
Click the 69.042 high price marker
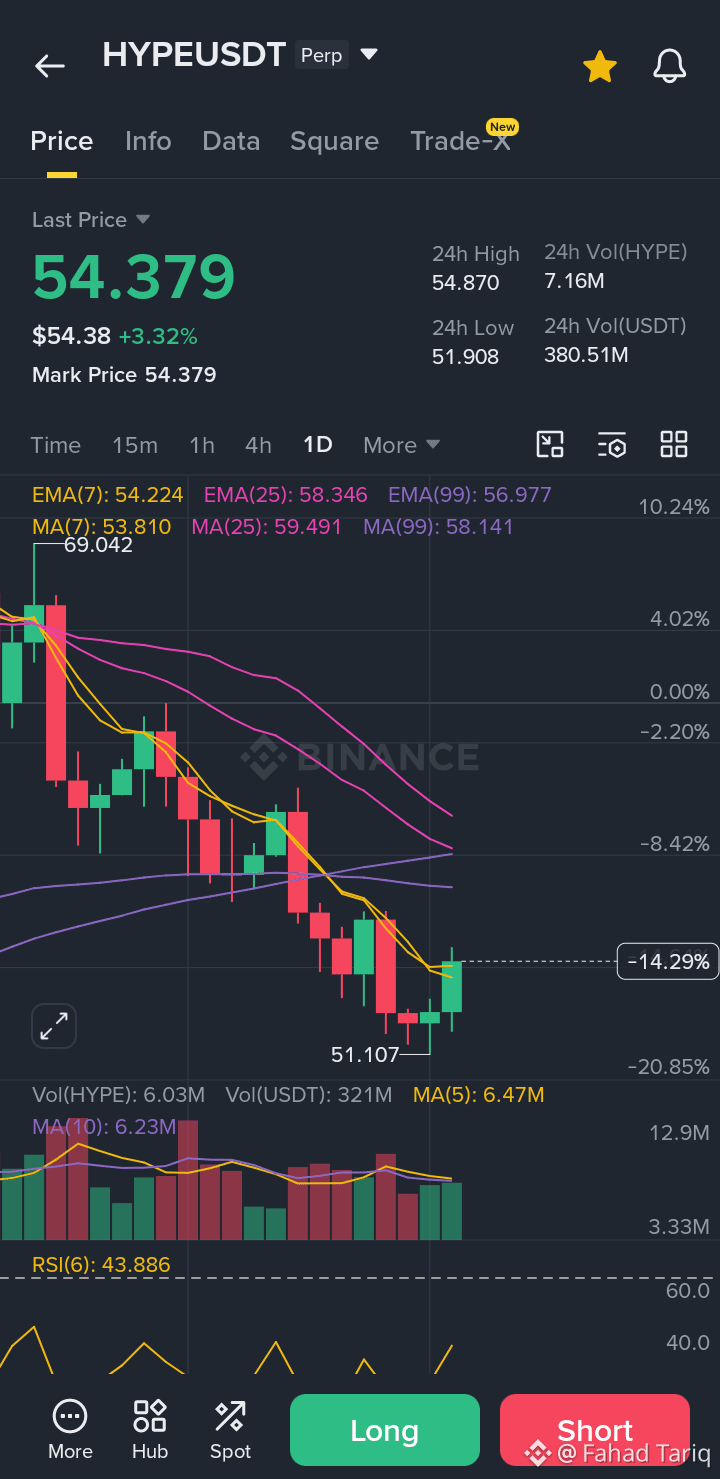coord(98,546)
